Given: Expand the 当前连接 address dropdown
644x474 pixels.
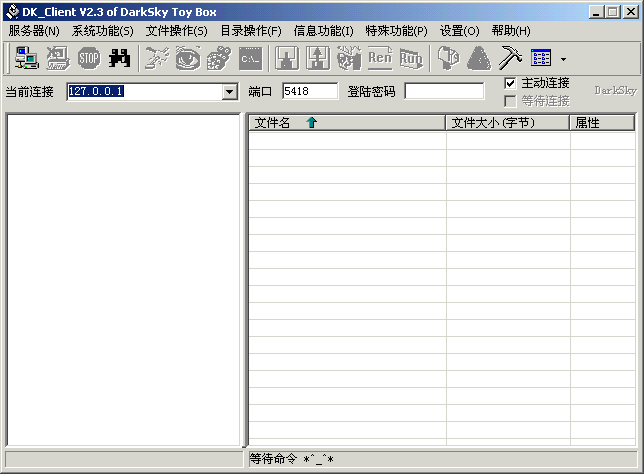Looking at the screenshot, I should coord(229,92).
